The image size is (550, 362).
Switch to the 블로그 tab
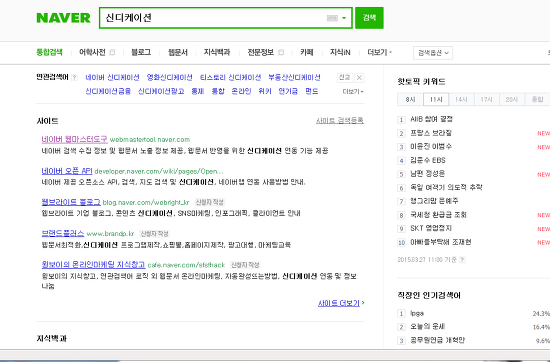(141, 52)
